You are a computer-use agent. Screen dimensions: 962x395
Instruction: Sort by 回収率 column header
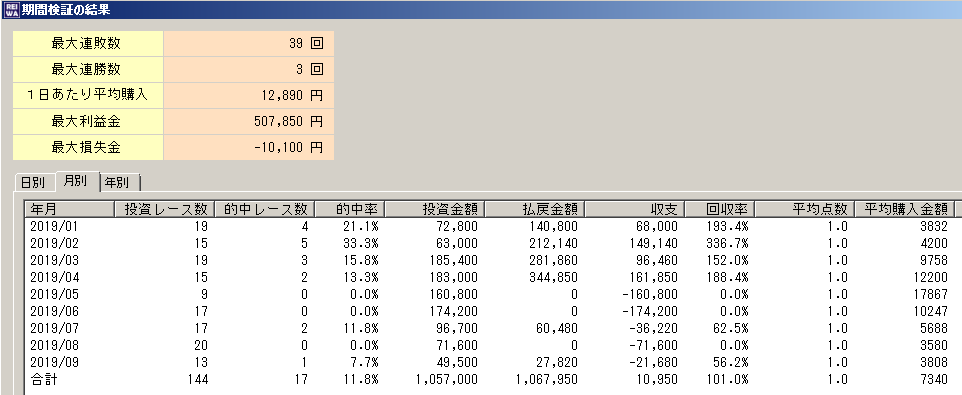point(719,209)
